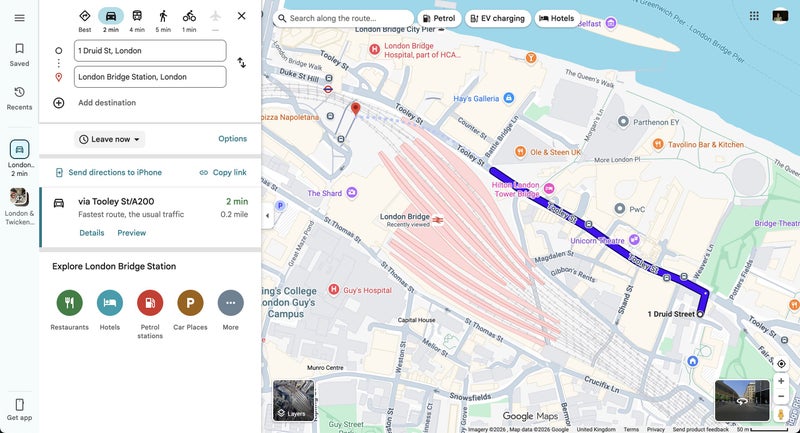Switch to Cycling travel mode

click(x=189, y=16)
